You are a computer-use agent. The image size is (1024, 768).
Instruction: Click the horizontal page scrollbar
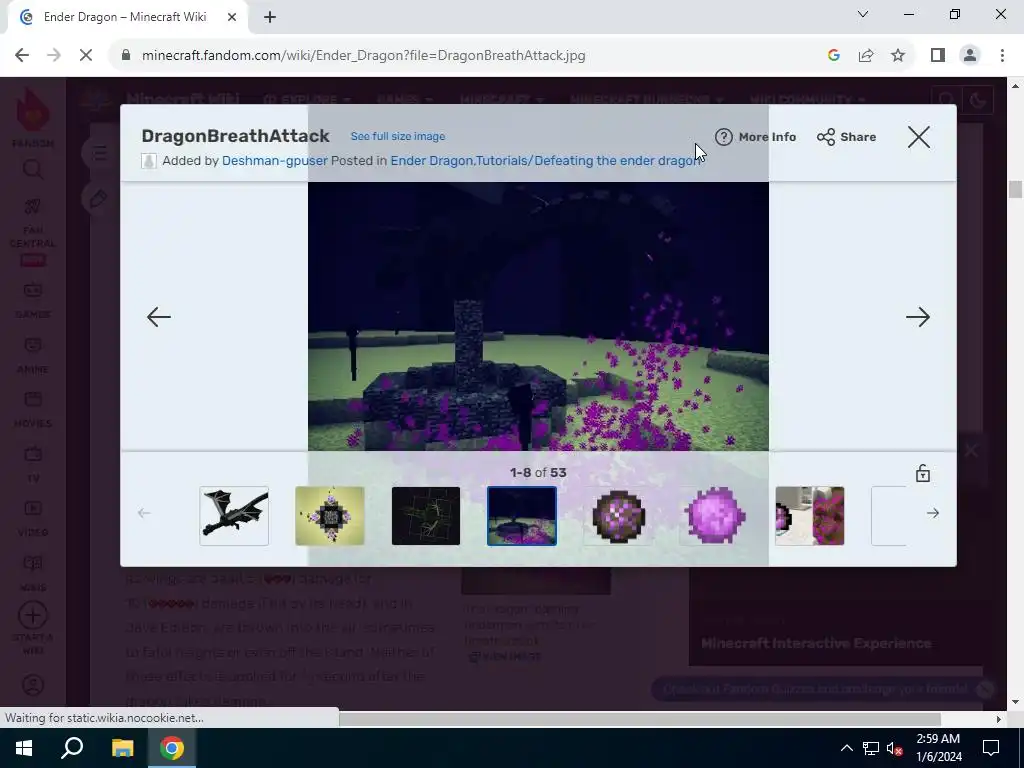tap(640, 719)
